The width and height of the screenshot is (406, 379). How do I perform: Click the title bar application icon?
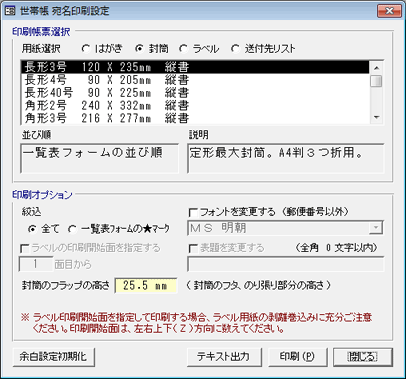point(10,11)
